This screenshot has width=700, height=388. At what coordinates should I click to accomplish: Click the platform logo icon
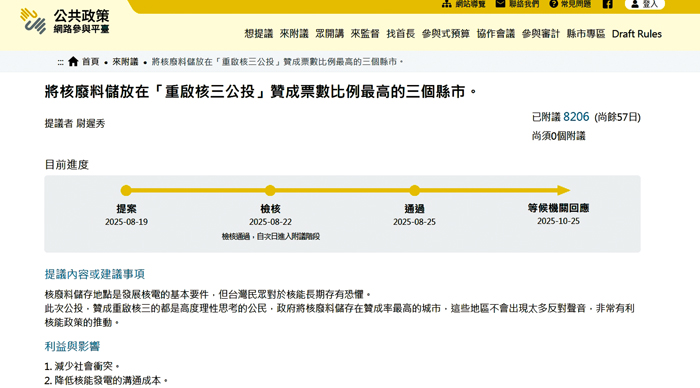click(x=33, y=21)
